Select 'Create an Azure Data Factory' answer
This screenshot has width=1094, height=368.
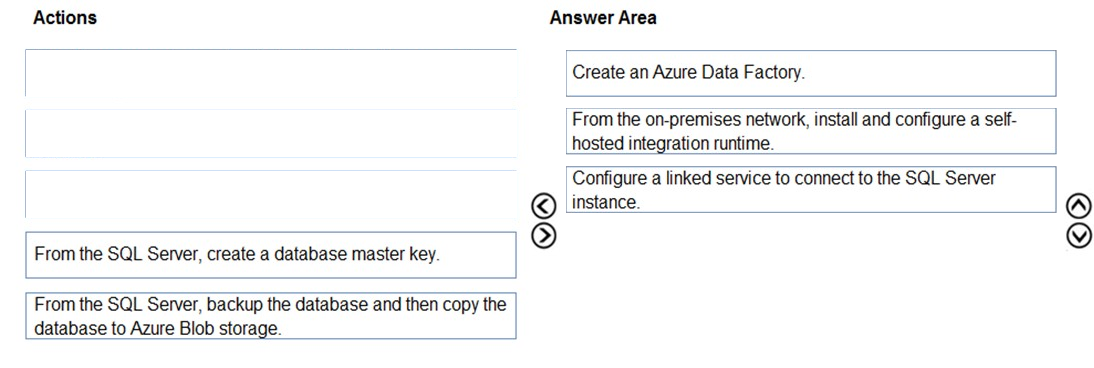[811, 73]
